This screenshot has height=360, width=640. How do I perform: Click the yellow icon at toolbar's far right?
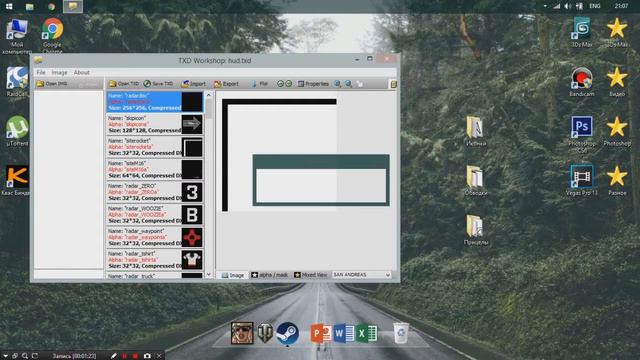click(x=393, y=84)
